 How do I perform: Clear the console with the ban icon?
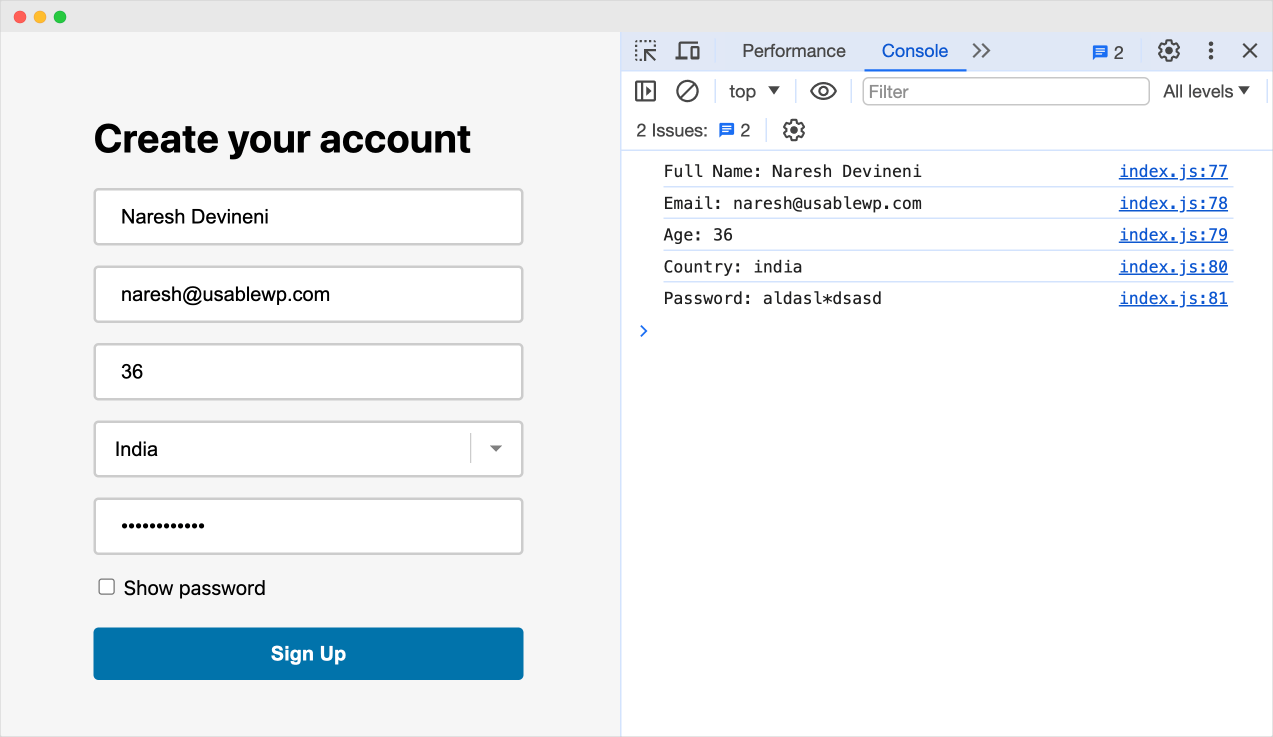click(x=687, y=91)
